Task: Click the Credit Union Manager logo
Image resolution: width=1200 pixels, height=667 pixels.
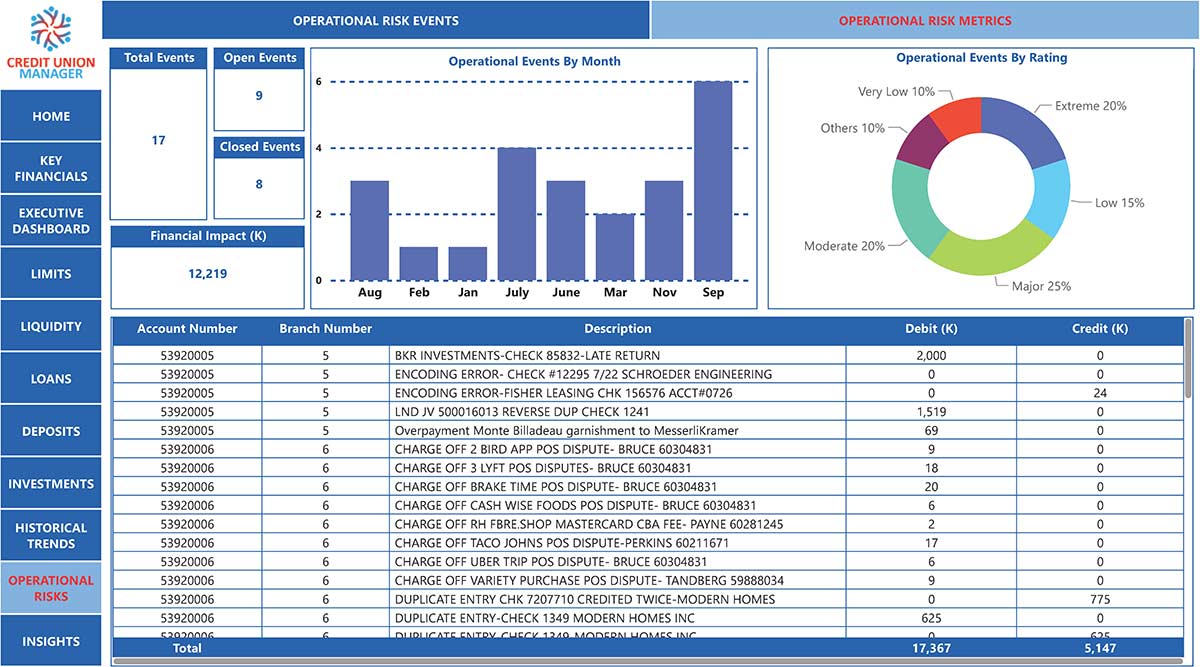Action: point(51,44)
